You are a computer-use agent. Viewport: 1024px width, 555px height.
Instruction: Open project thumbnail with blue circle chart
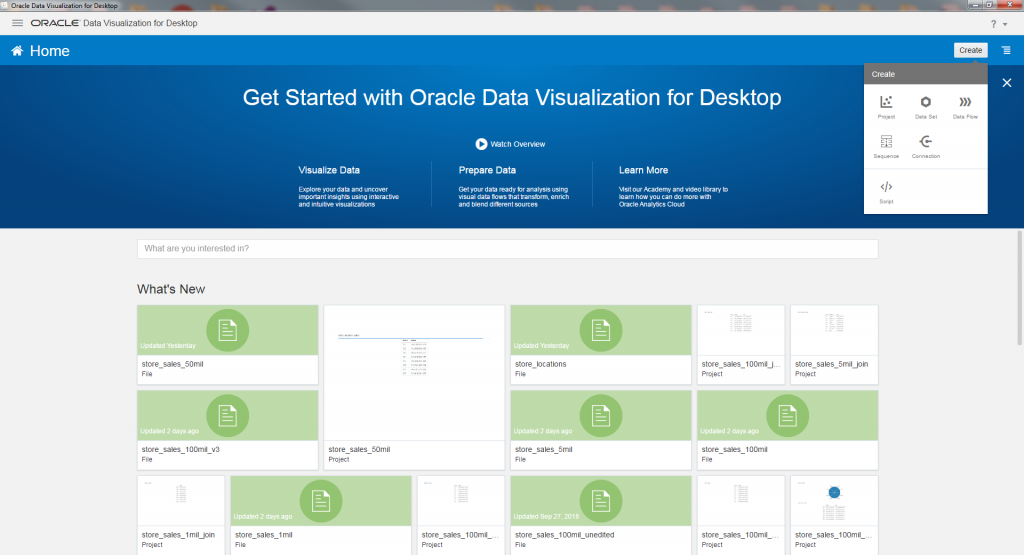point(834,501)
